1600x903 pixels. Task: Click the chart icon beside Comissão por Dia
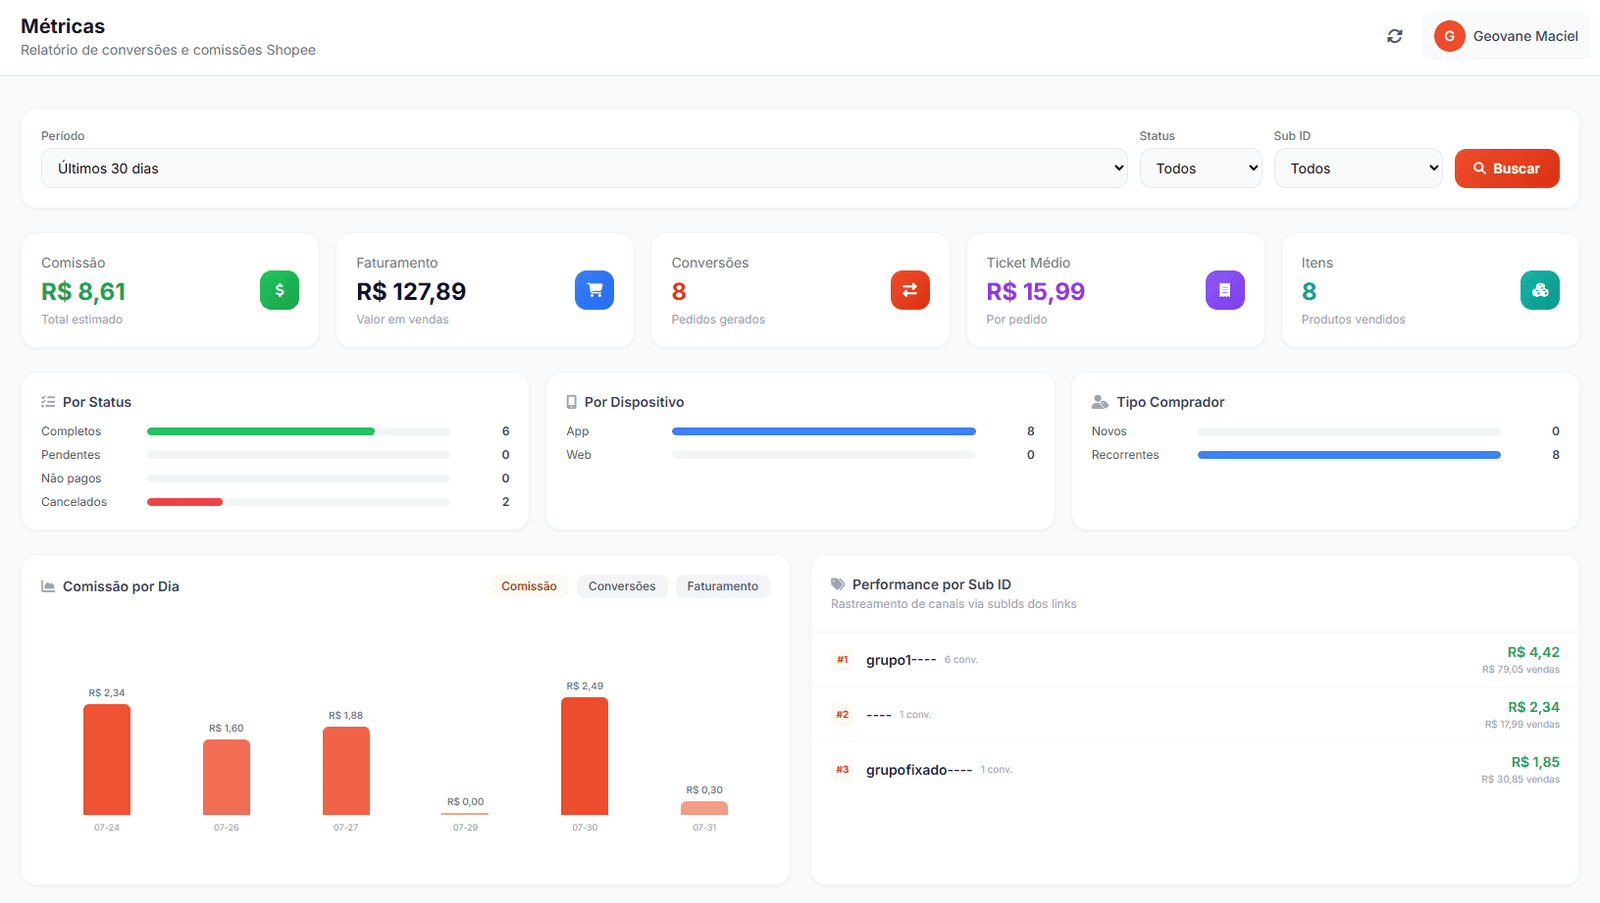tap(48, 586)
